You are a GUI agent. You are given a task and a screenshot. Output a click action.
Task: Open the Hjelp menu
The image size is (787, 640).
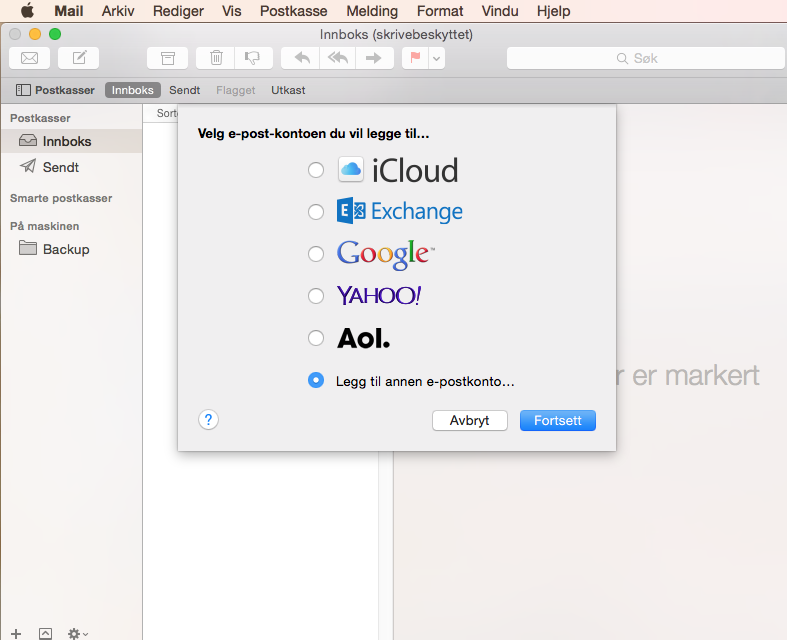coord(554,11)
